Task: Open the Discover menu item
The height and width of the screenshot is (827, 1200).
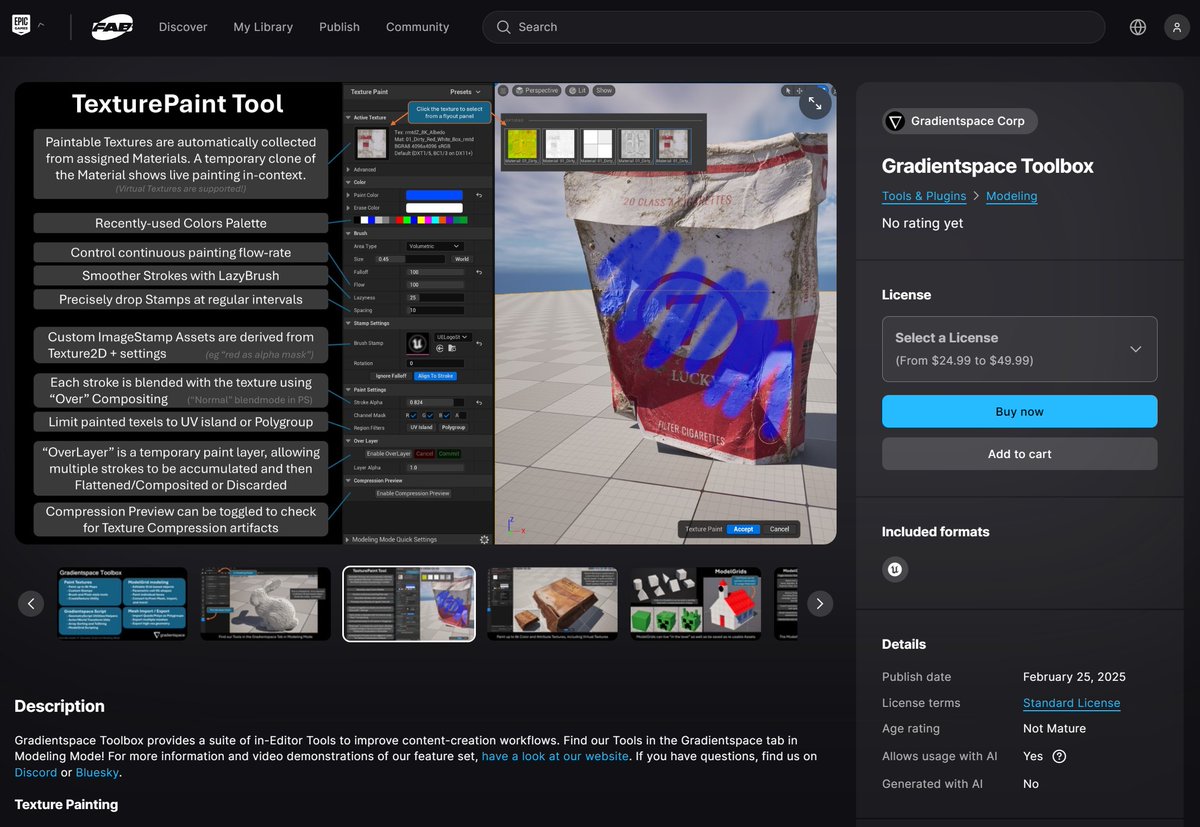Action: click(183, 27)
